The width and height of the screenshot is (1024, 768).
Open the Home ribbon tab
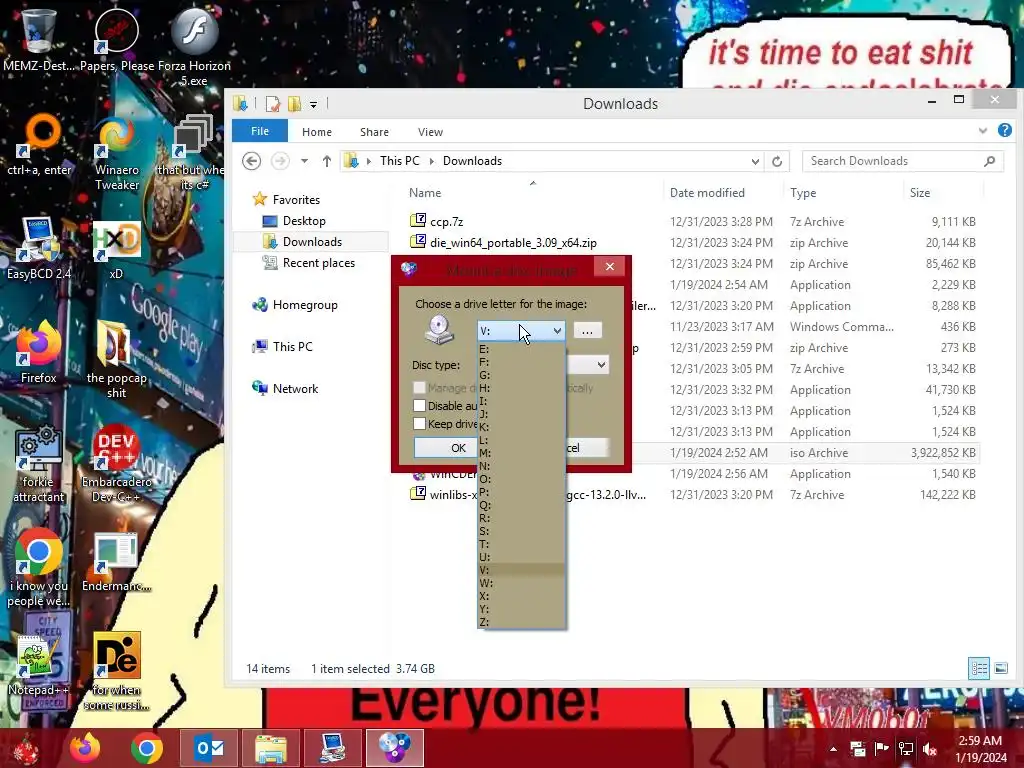pos(317,132)
